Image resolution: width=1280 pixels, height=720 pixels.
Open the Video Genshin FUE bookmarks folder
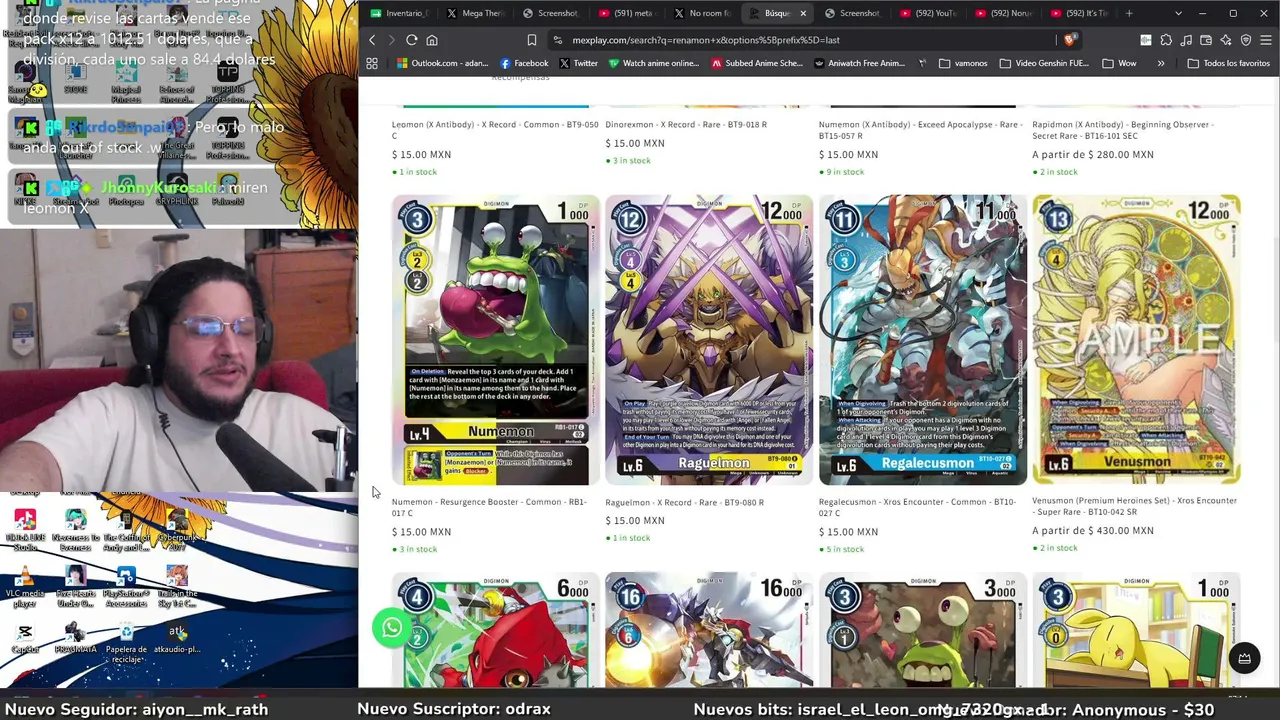click(1043, 63)
